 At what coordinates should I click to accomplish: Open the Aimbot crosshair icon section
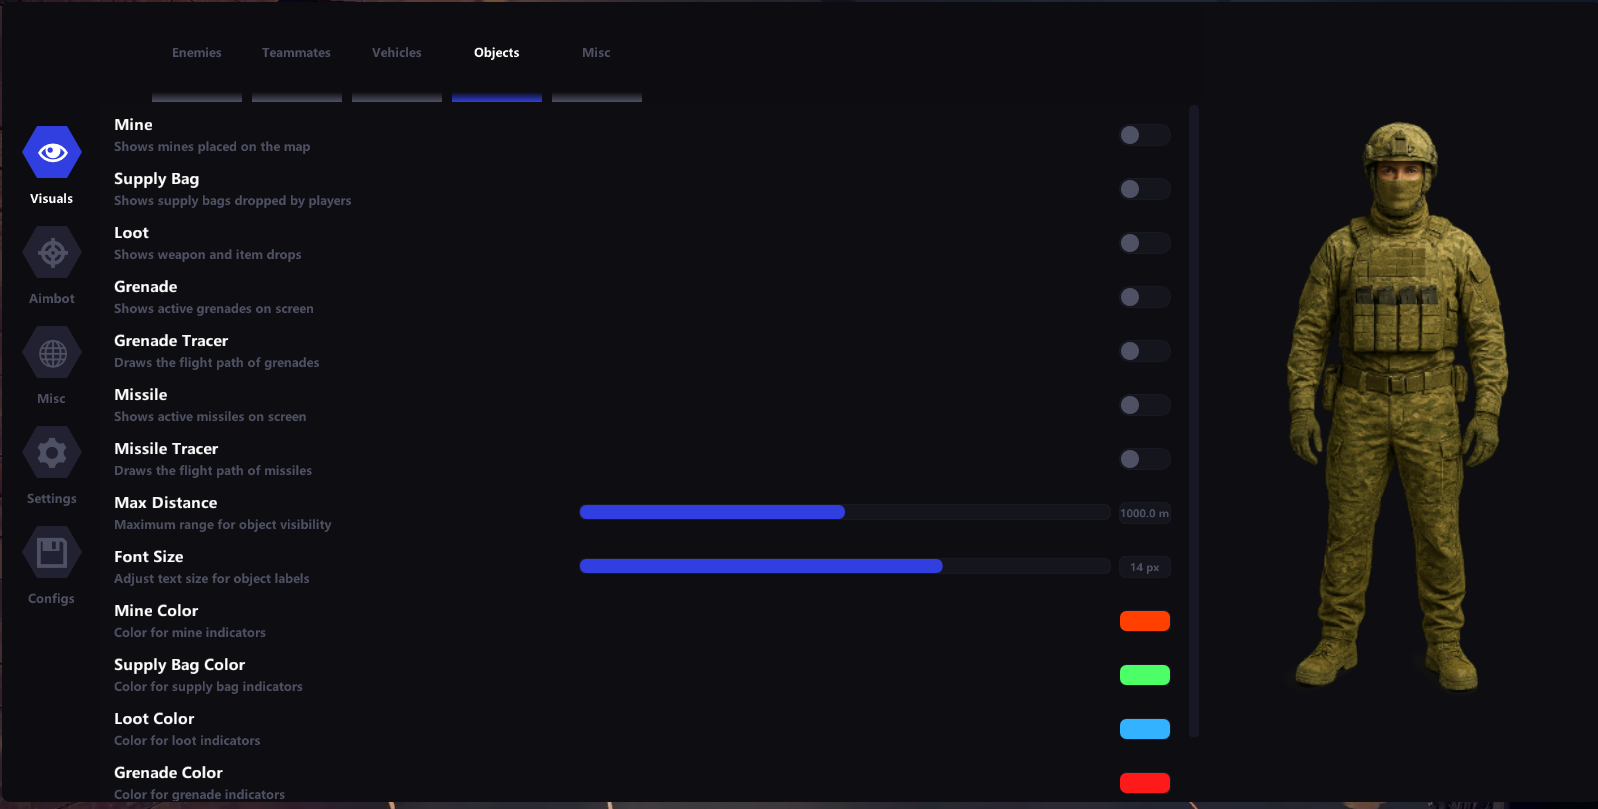tap(52, 253)
